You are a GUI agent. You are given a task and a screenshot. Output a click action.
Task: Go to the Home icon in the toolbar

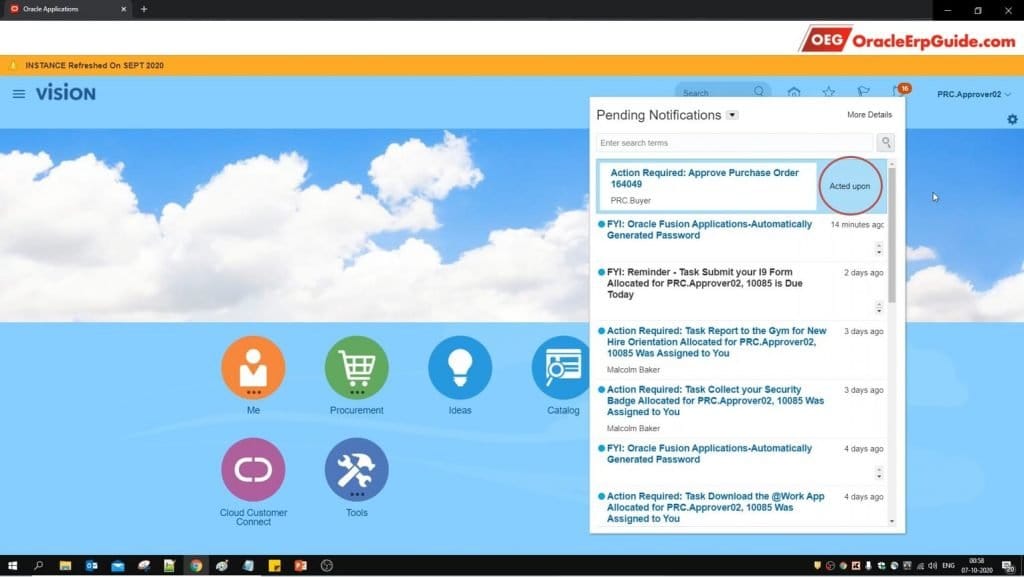794,91
